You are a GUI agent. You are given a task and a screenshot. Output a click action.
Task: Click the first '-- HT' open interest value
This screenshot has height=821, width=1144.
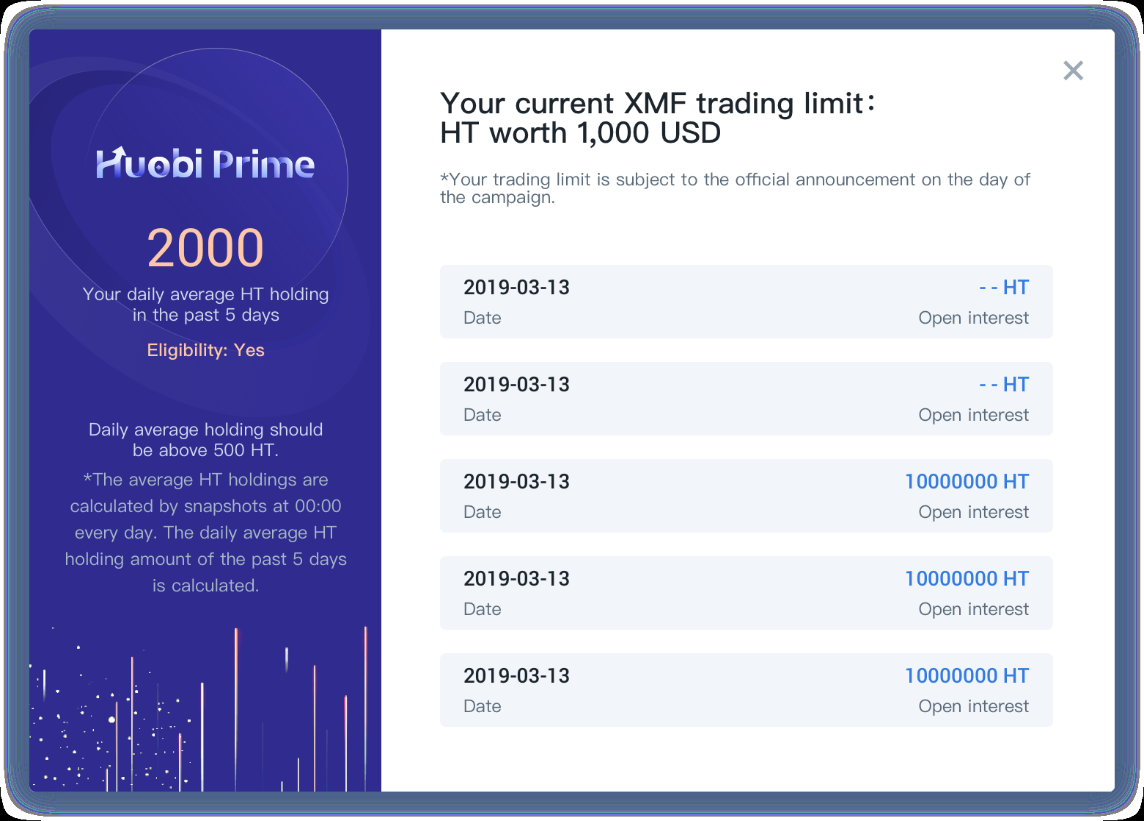click(x=1004, y=288)
